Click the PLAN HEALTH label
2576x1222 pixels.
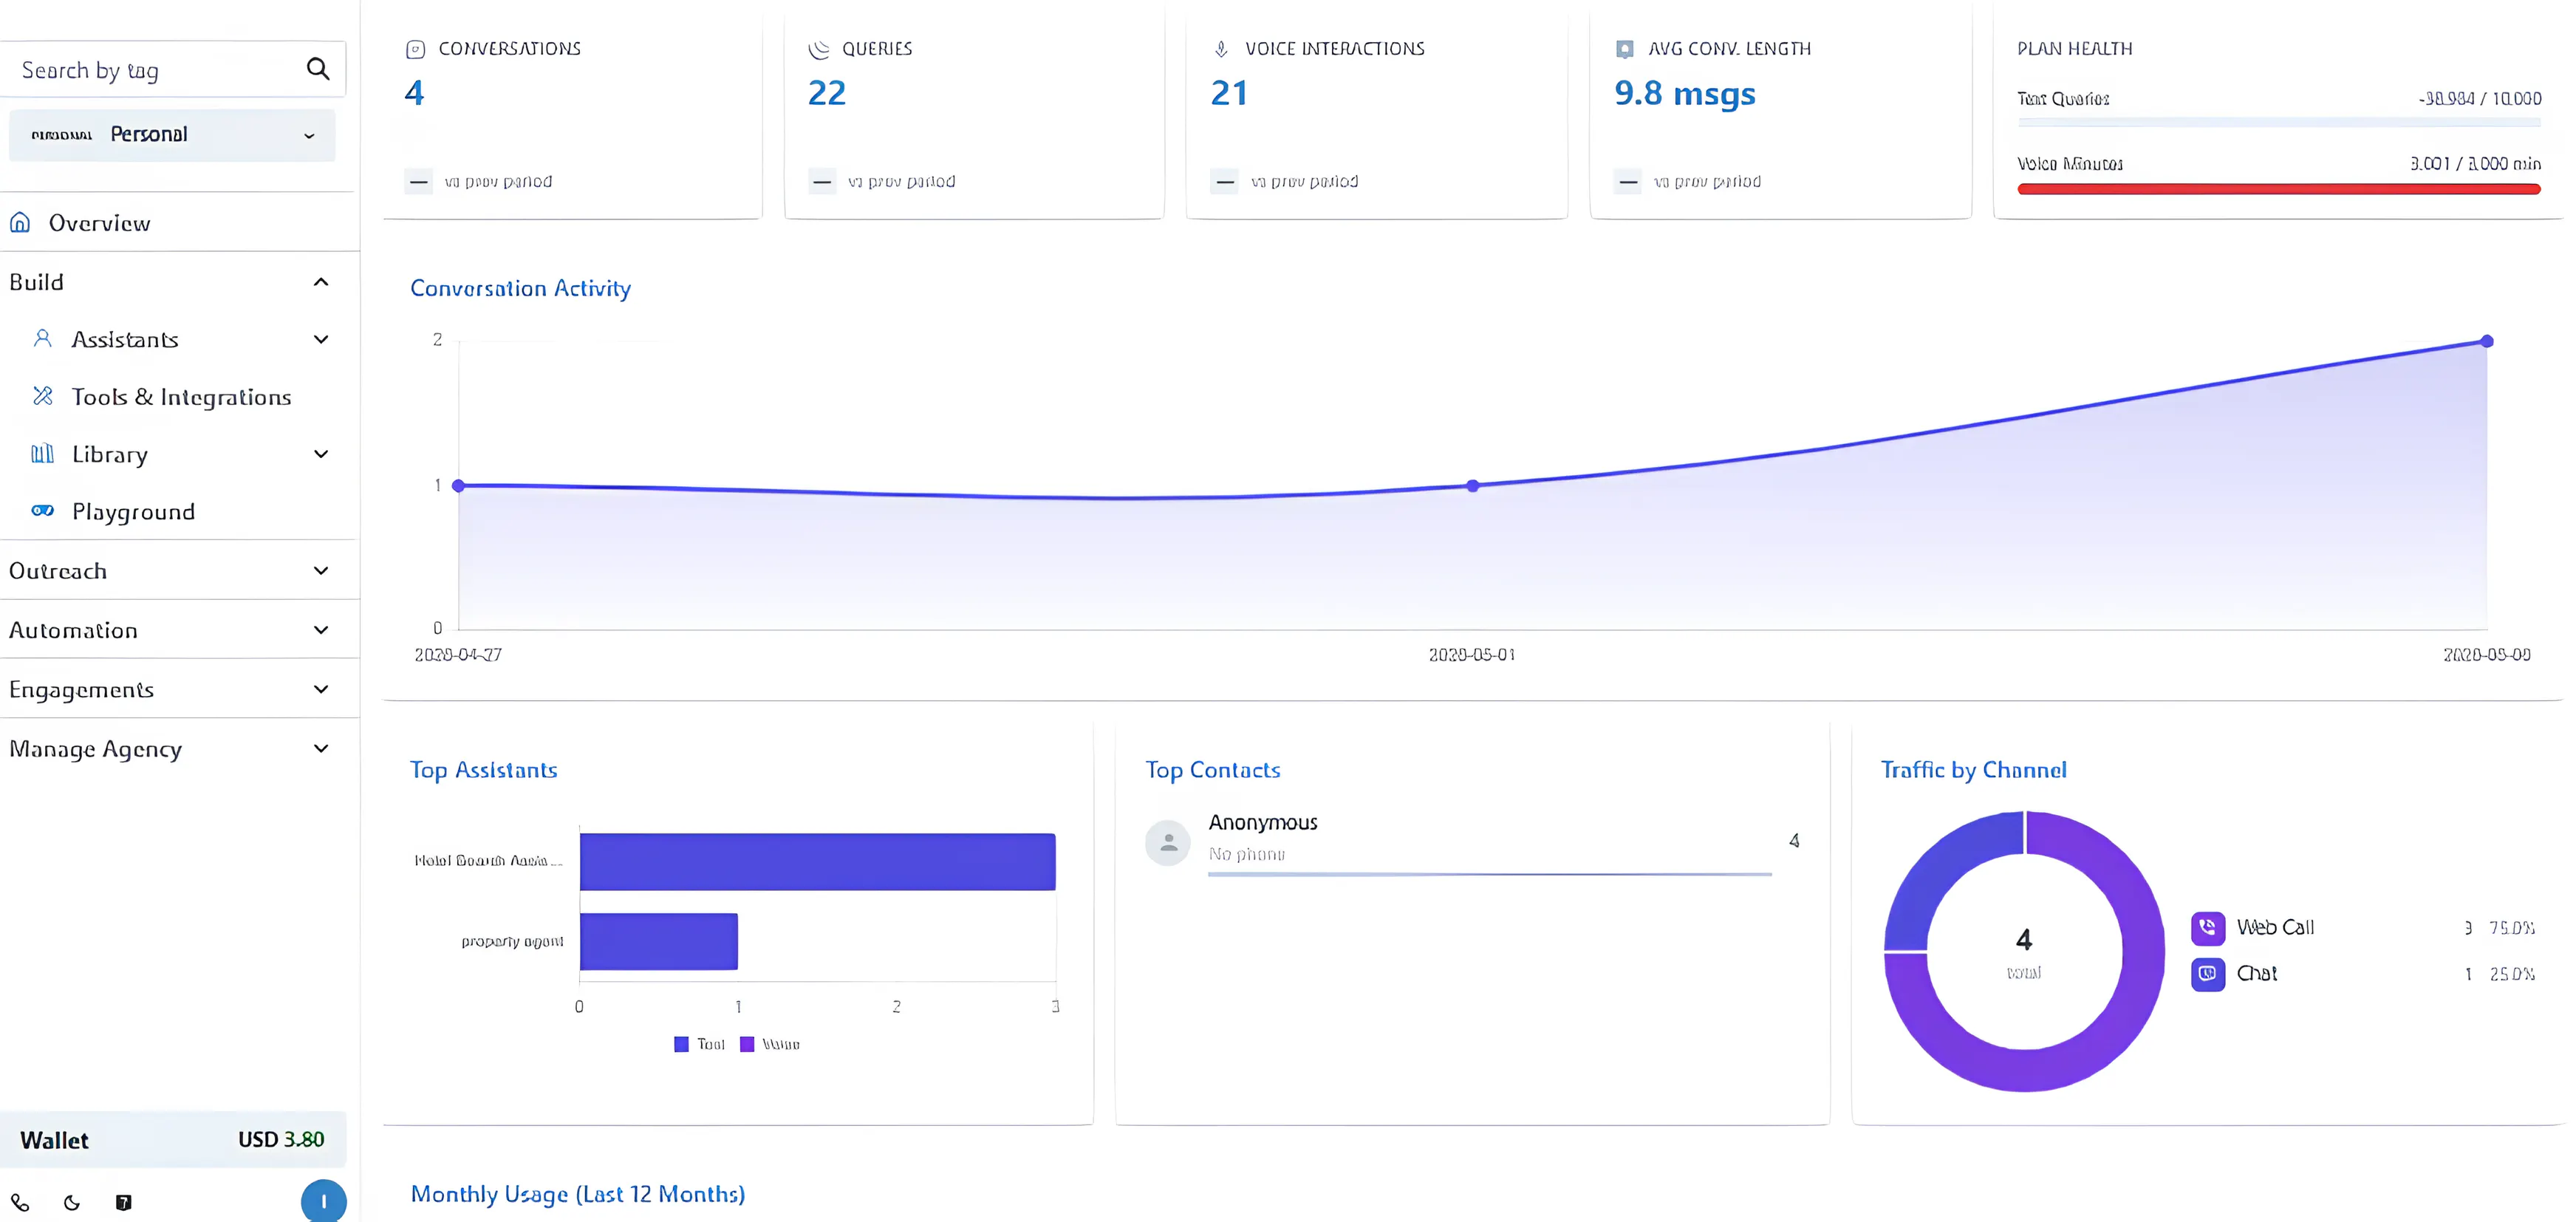coord(2075,49)
